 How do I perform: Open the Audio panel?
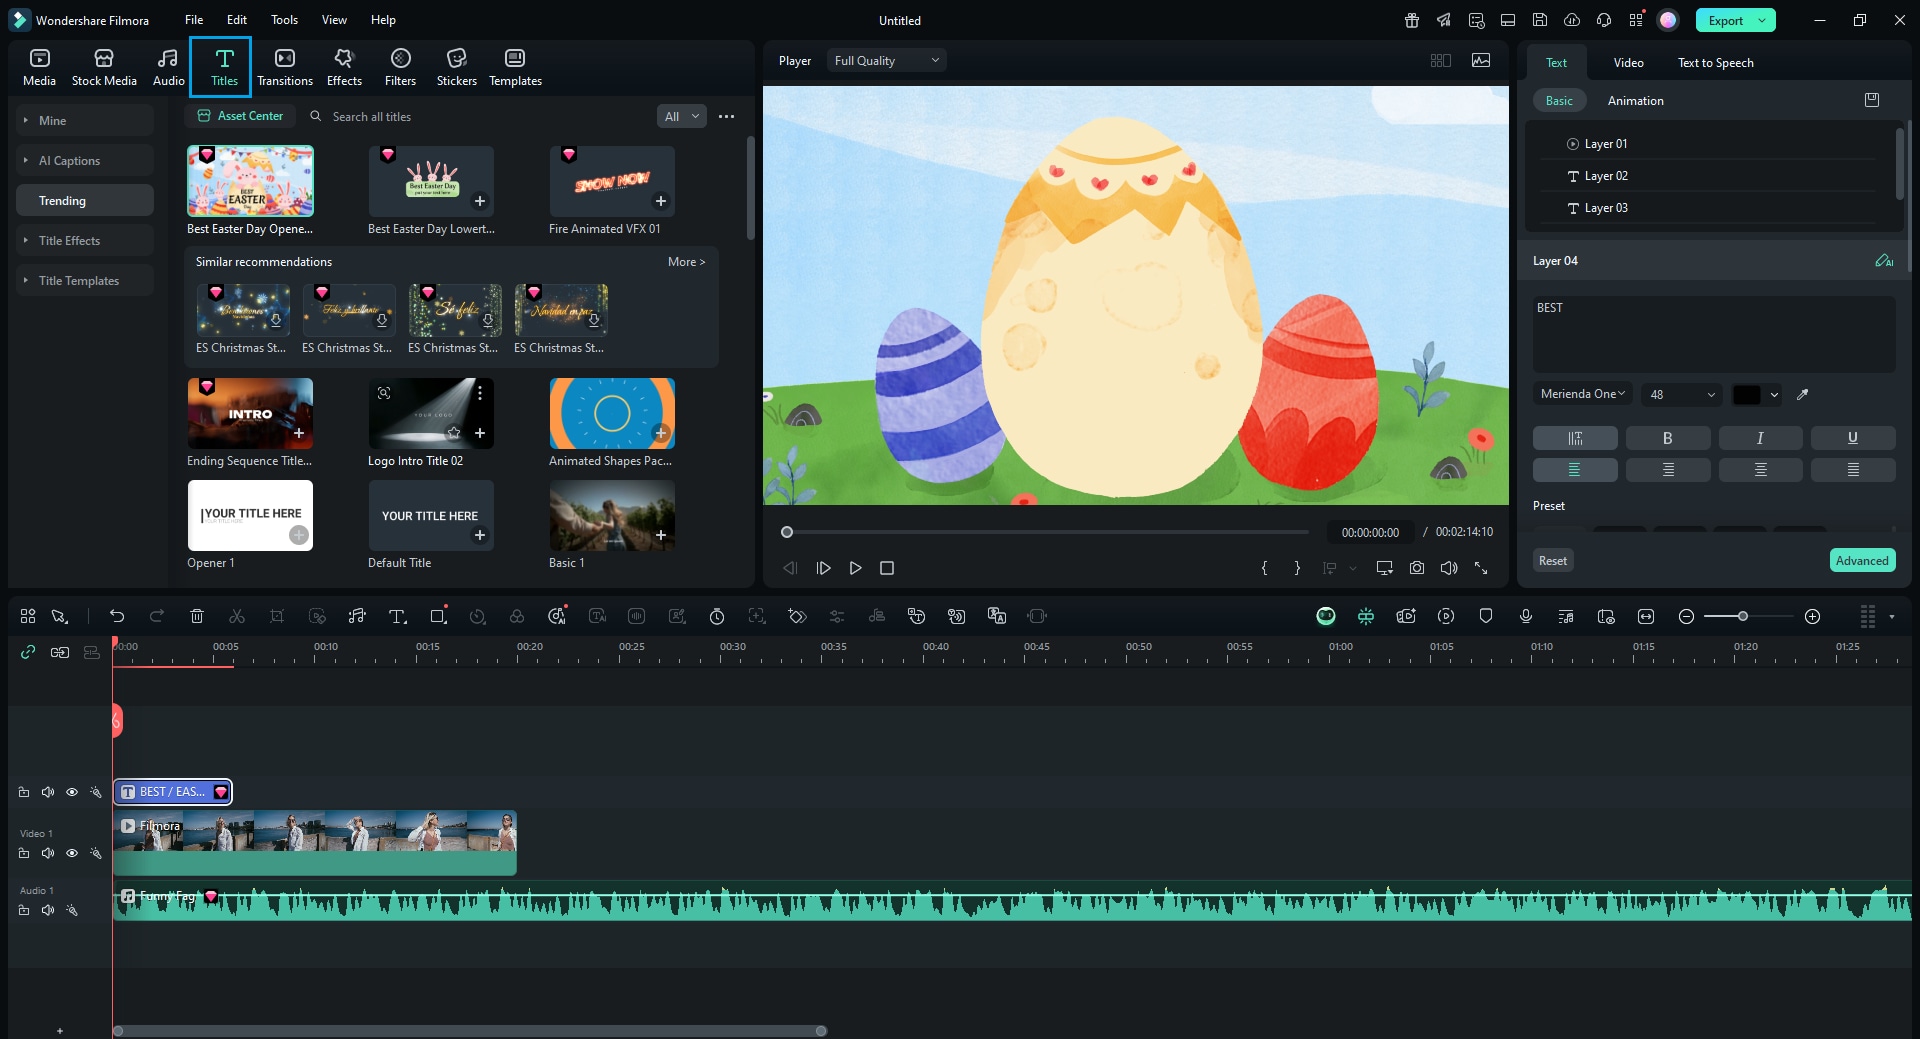pos(168,67)
